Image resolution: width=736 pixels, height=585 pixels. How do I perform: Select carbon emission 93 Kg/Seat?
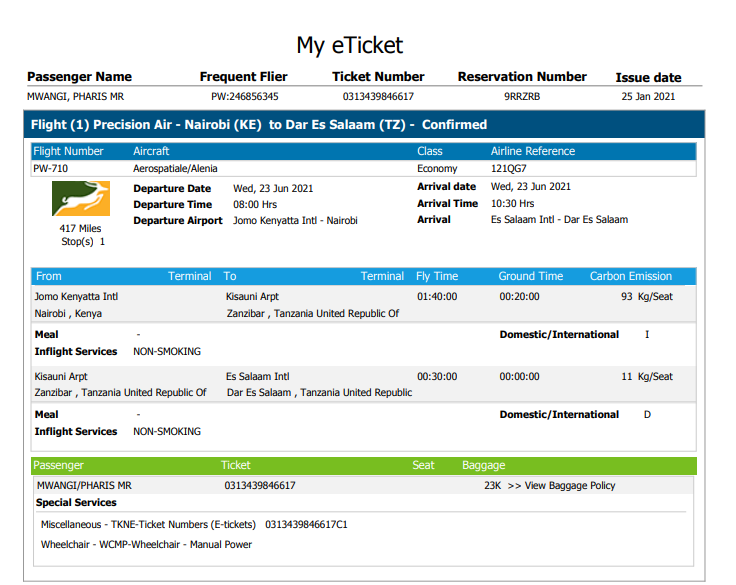(x=647, y=297)
